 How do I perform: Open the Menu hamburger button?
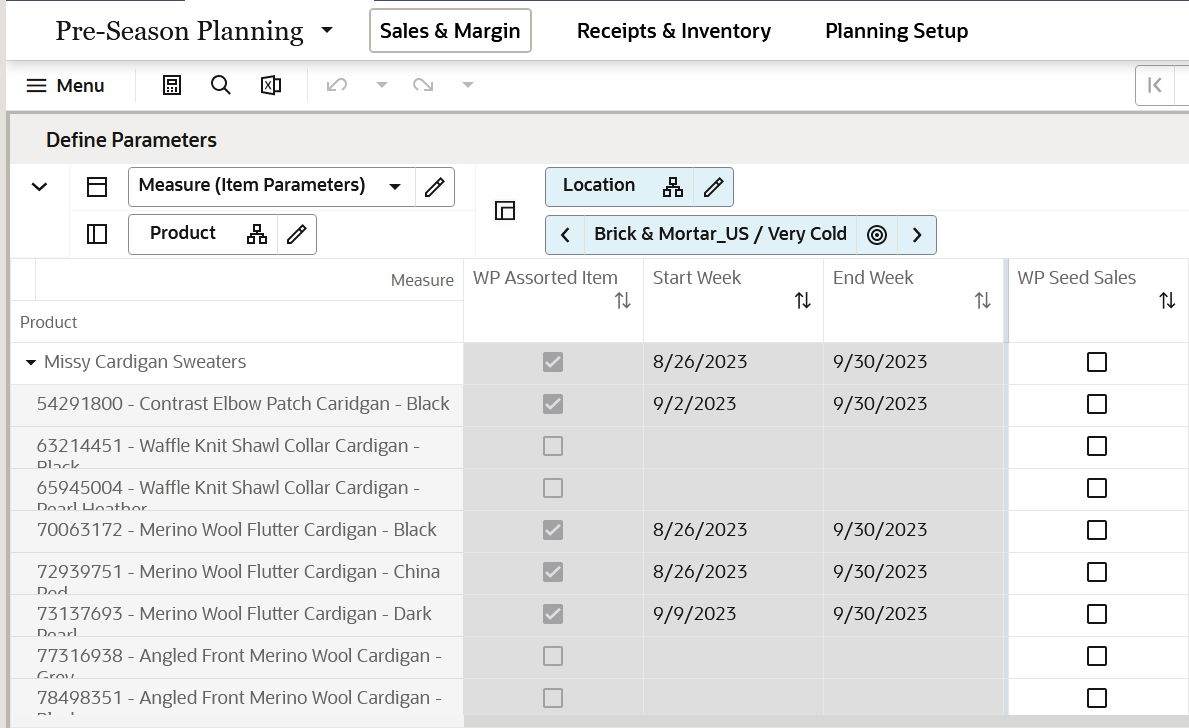pyautogui.click(x=65, y=86)
